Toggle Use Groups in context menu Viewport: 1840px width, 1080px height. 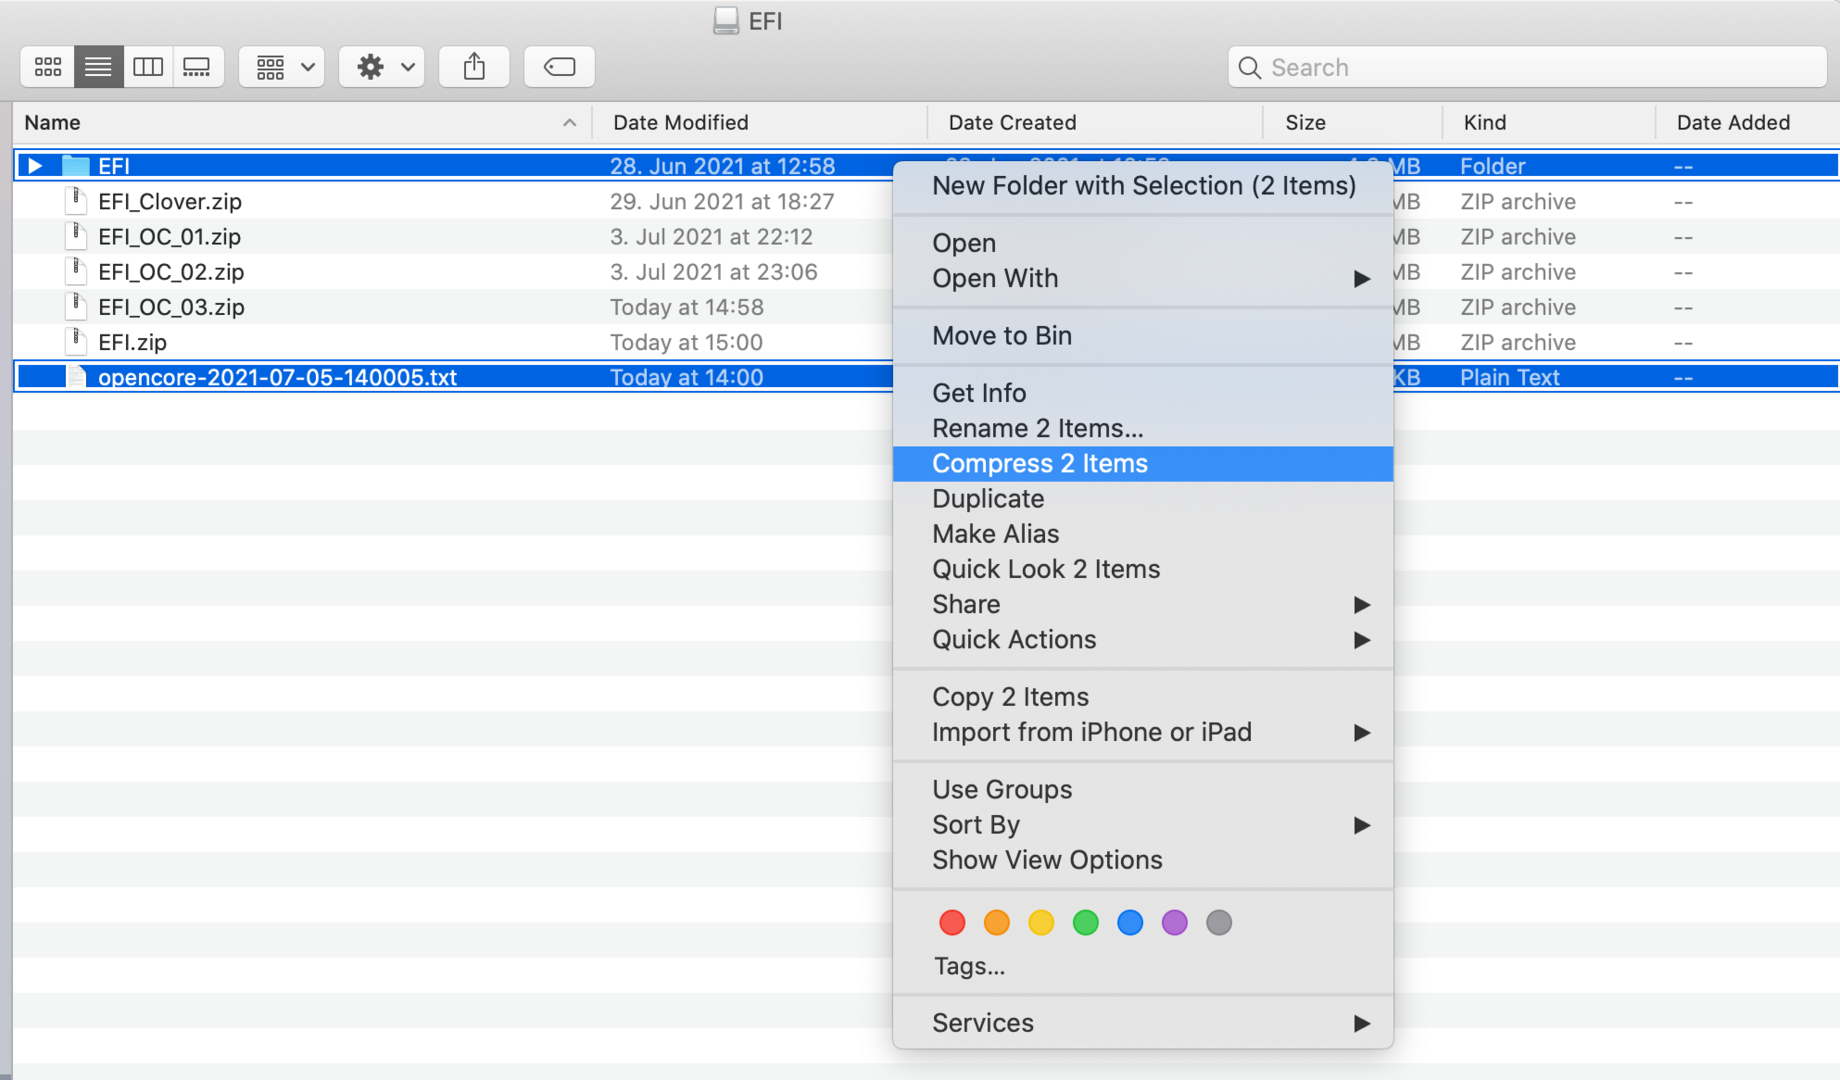[x=1001, y=789]
